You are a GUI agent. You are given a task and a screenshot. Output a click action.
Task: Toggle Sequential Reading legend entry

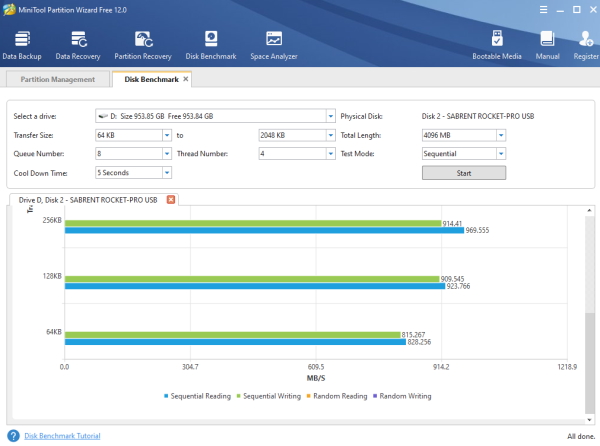197,396
